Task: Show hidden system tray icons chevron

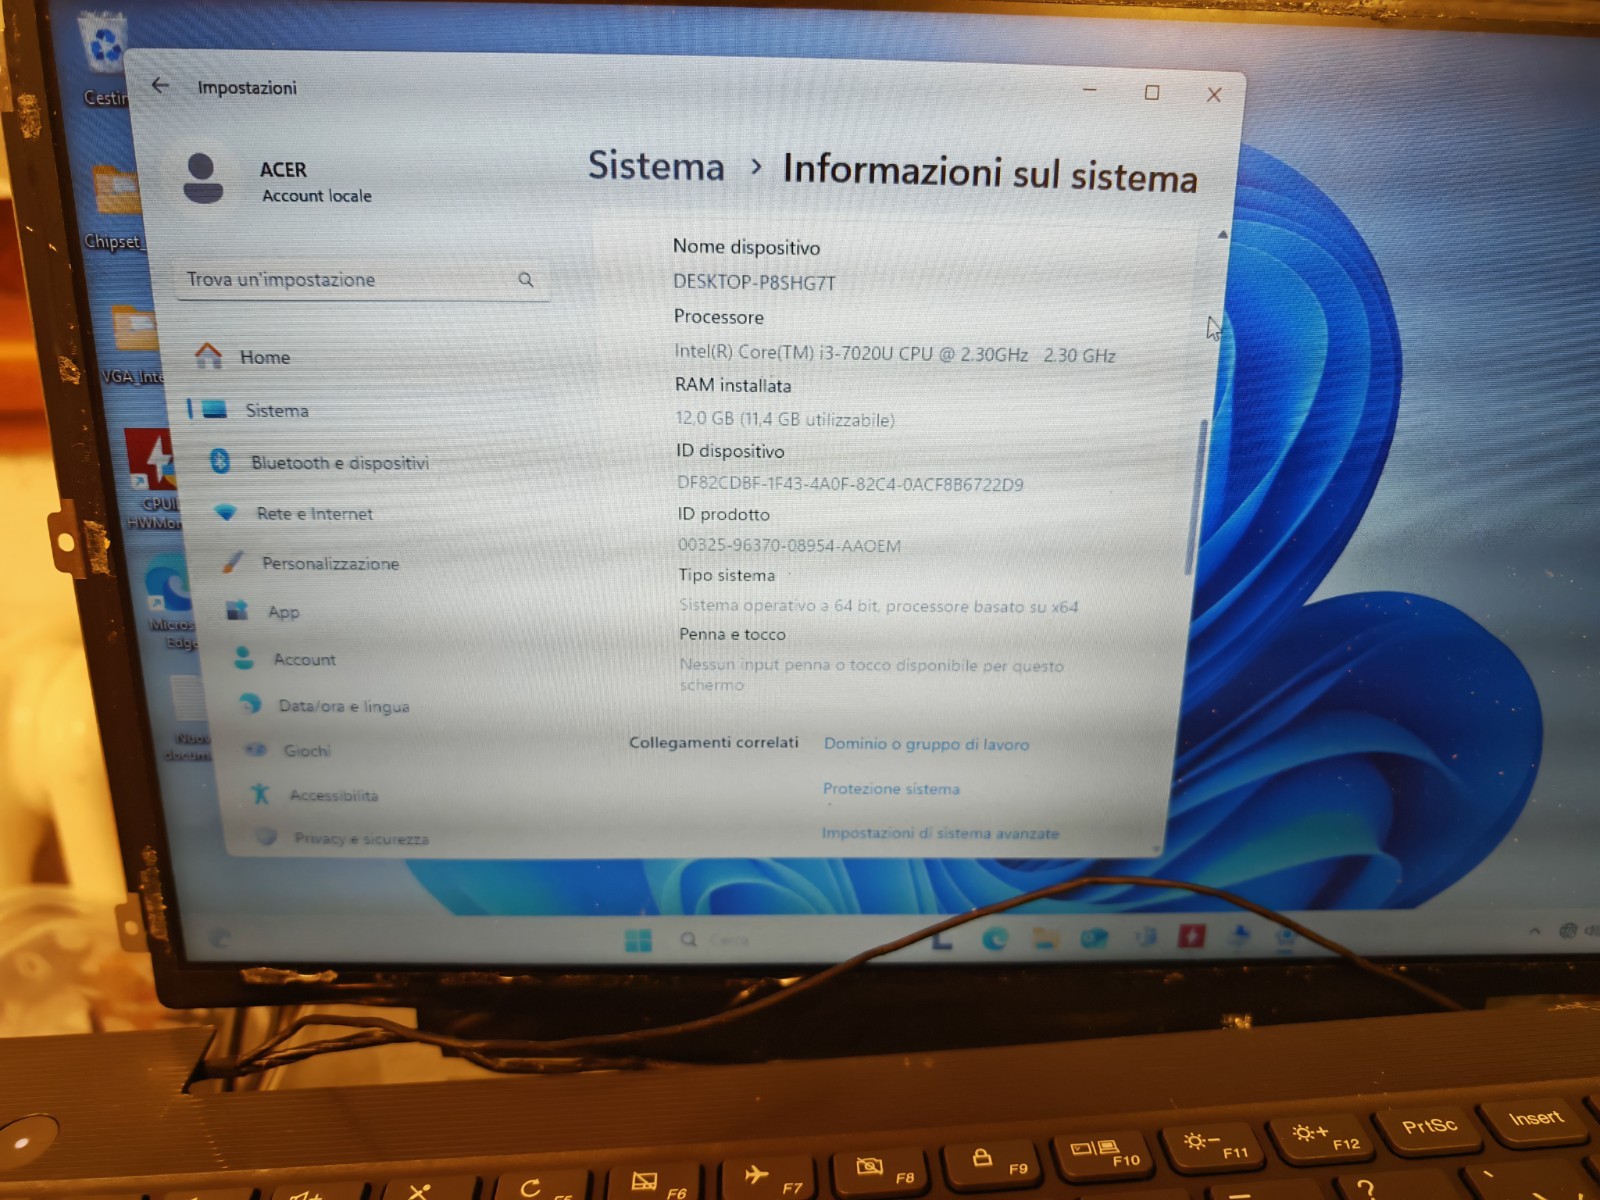Action: pos(1535,931)
